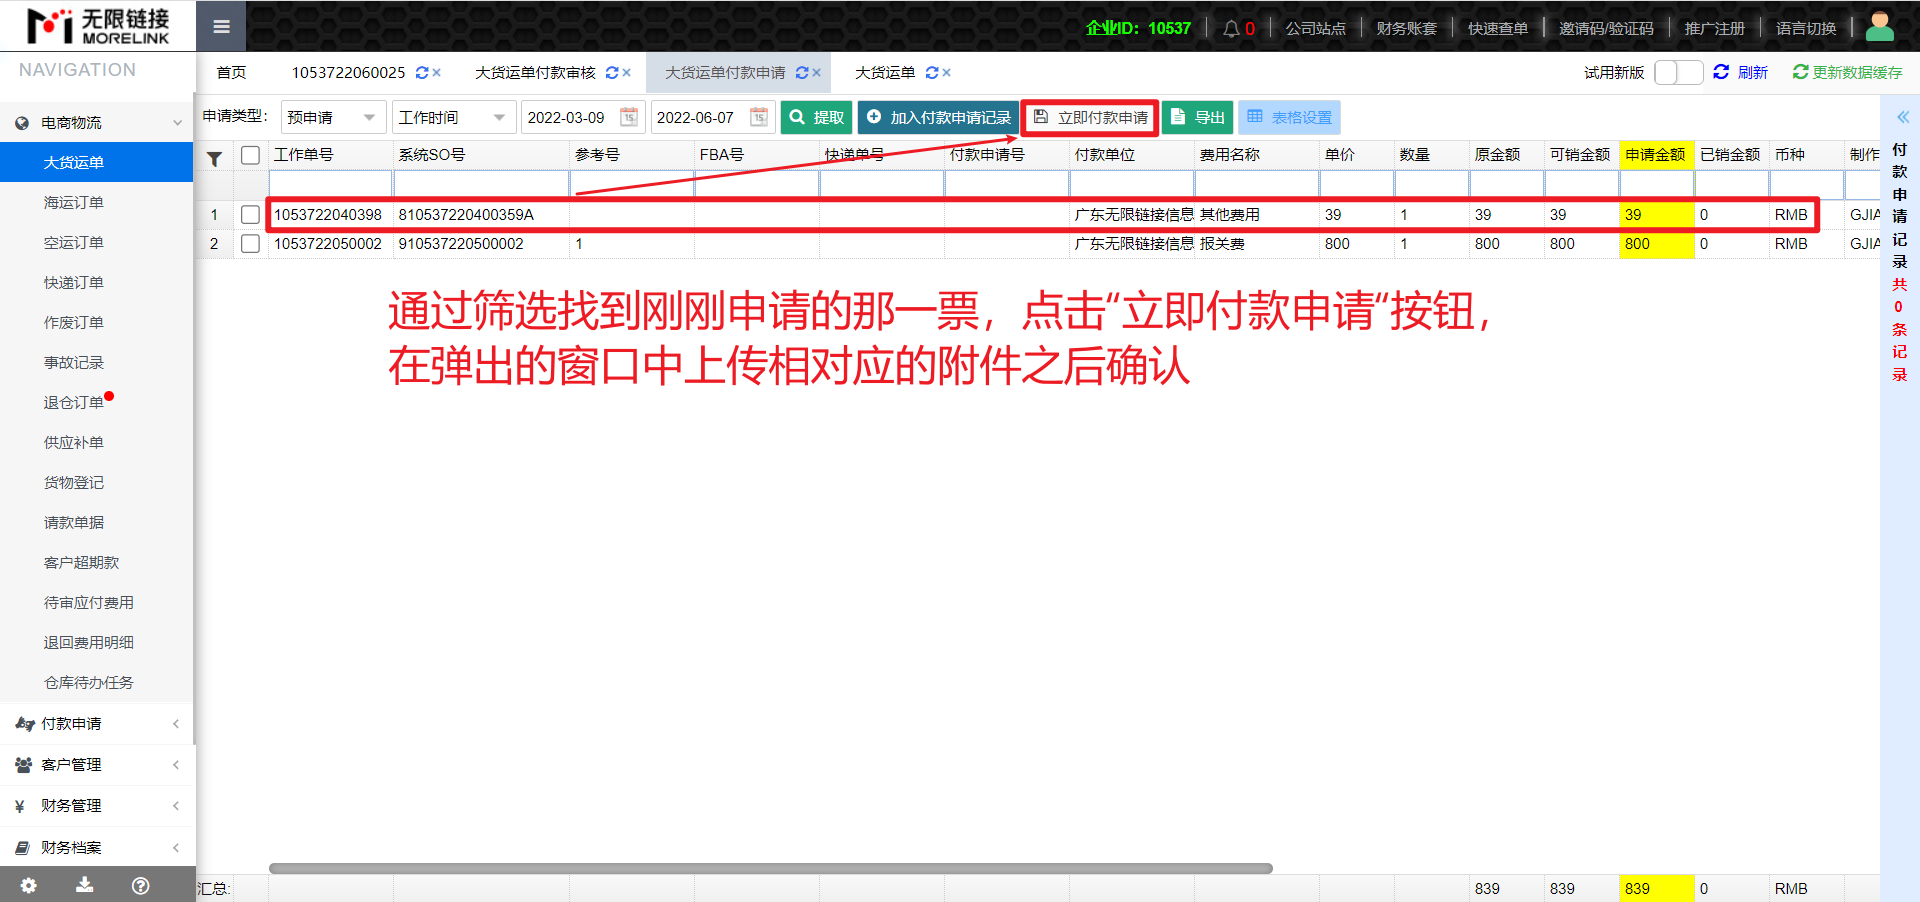This screenshot has width=1920, height=902.
Task: Open the help question mark icon
Action: coord(141,885)
